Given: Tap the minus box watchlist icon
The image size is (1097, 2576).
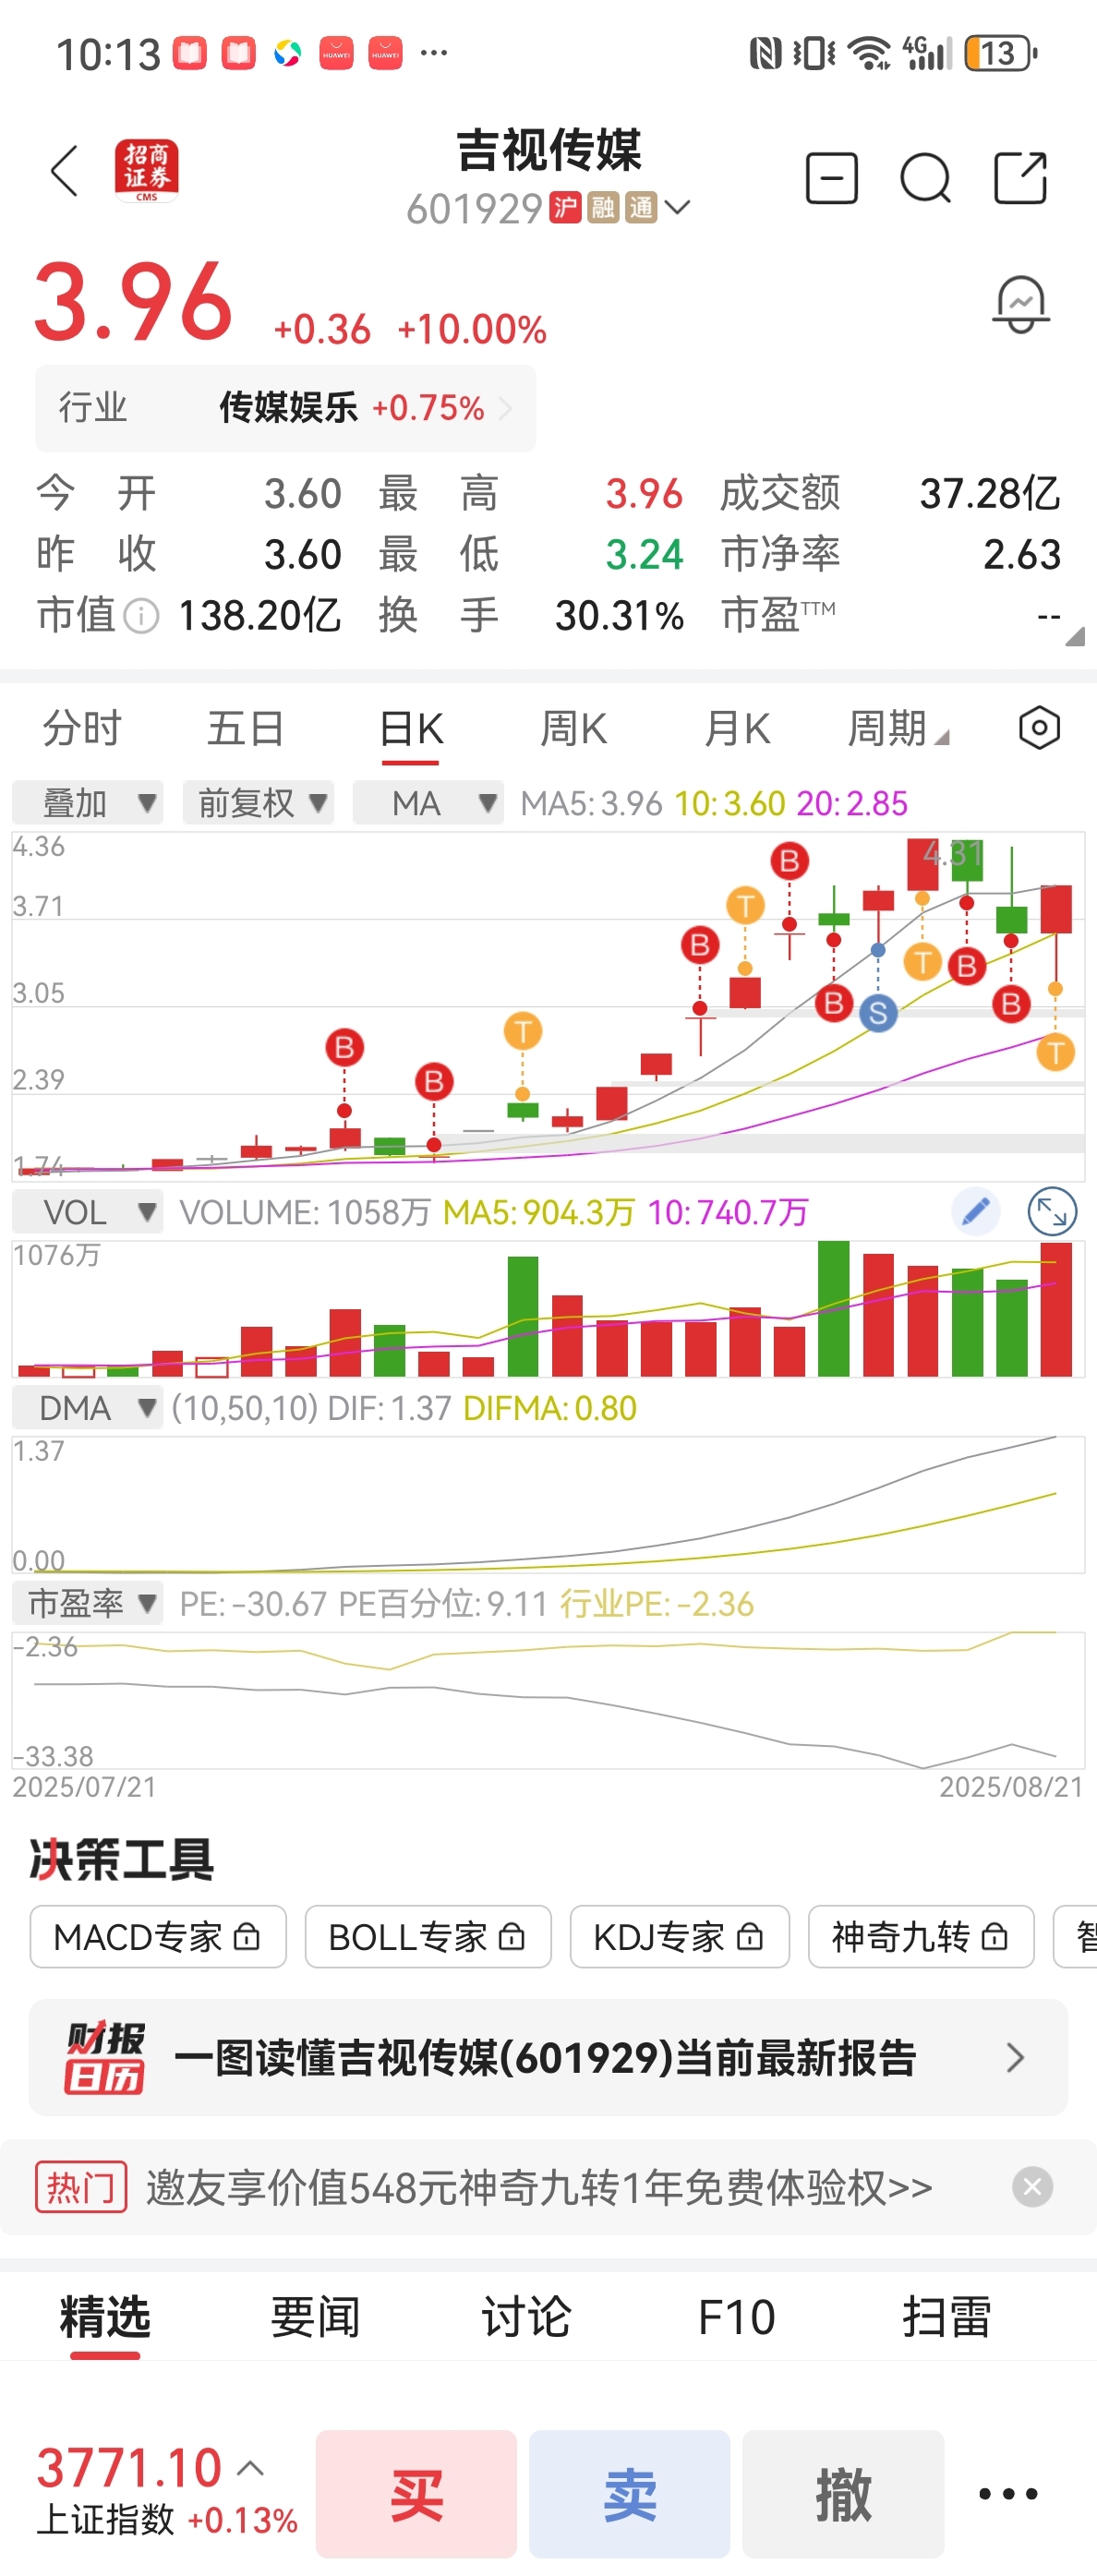Looking at the screenshot, I should (832, 179).
